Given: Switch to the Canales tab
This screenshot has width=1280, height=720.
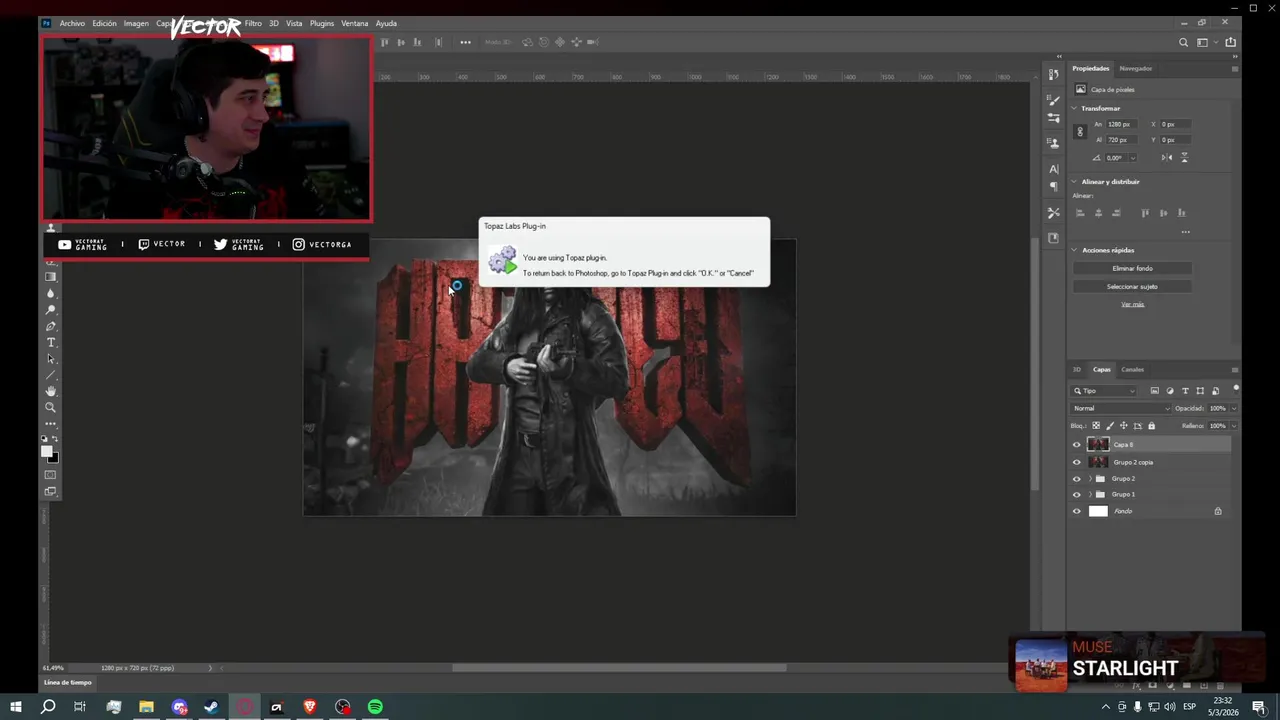Looking at the screenshot, I should (x=1132, y=369).
